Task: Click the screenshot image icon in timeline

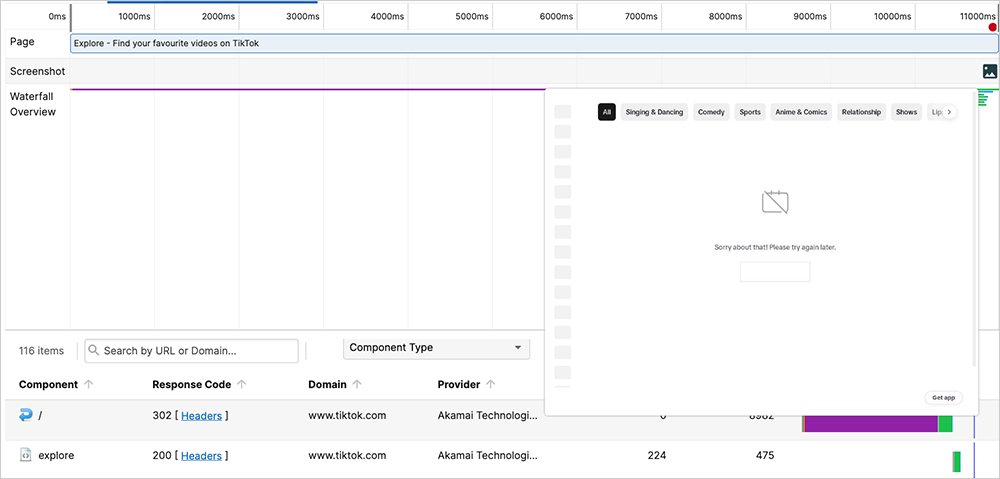Action: (x=989, y=71)
